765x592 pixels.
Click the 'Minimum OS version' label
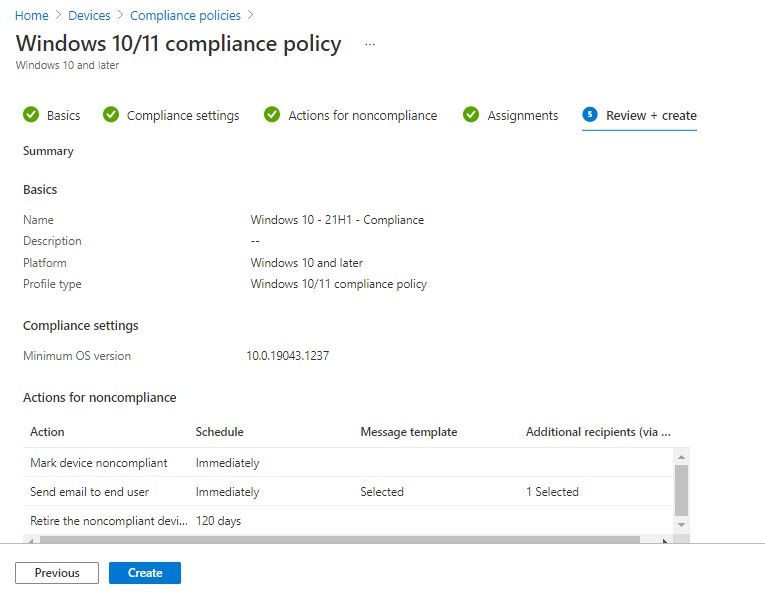click(x=77, y=356)
